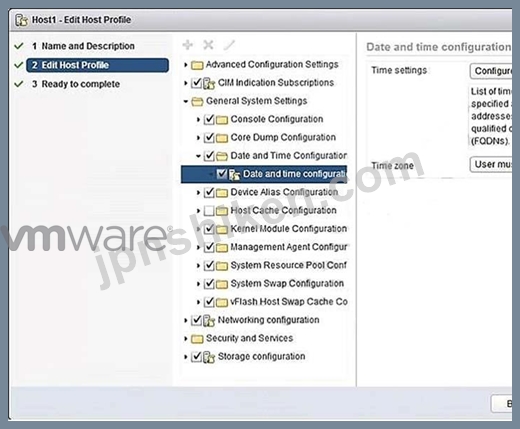Click the Advanced Configuration Settings folder icon
This screenshot has height=429, width=520.
click(x=197, y=65)
